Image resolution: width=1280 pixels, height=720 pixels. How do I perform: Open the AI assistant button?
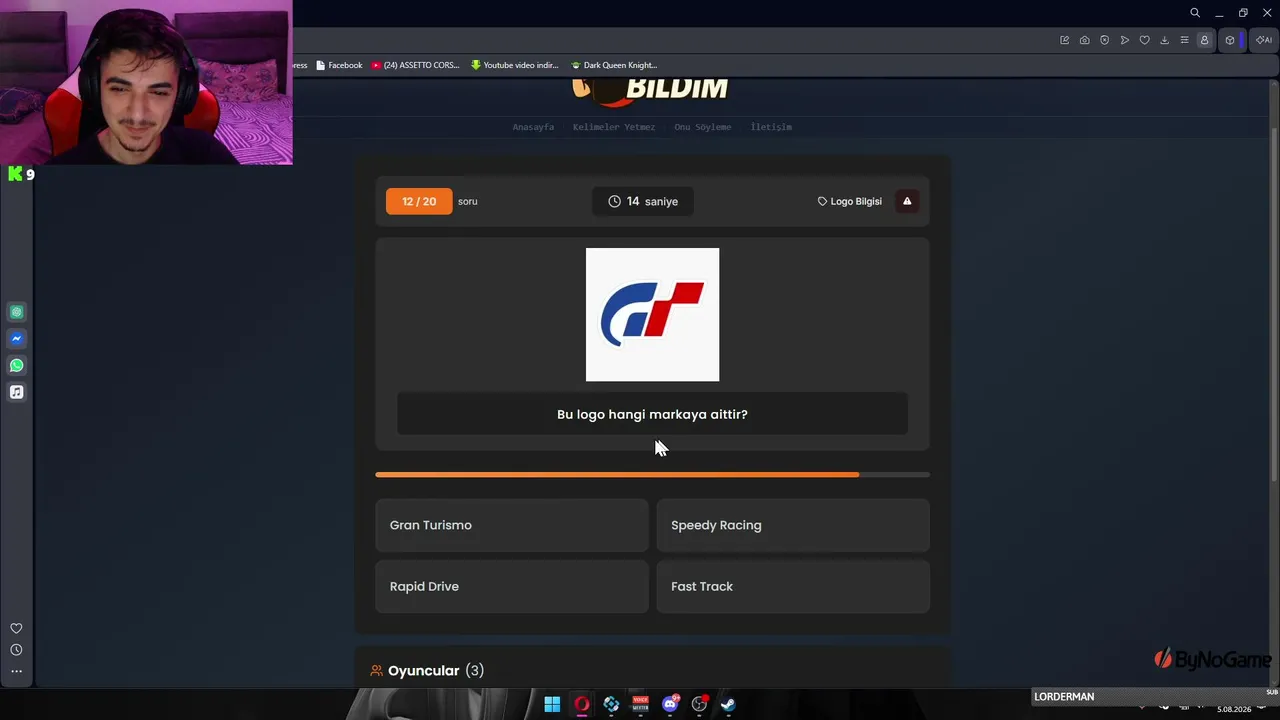[x=1264, y=40]
